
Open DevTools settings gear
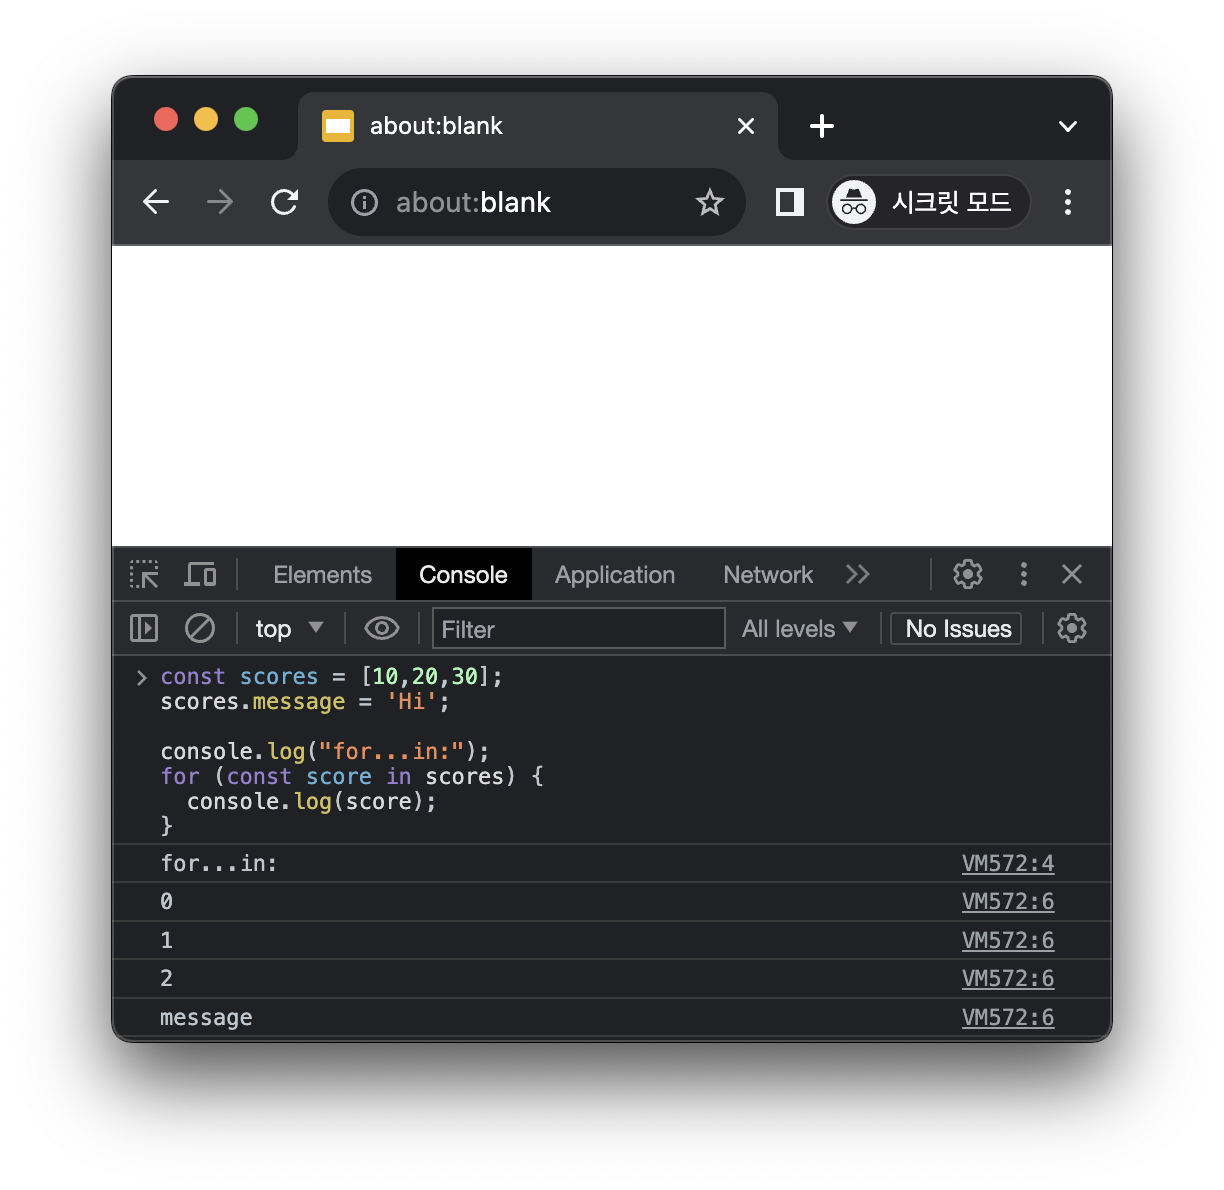click(968, 574)
